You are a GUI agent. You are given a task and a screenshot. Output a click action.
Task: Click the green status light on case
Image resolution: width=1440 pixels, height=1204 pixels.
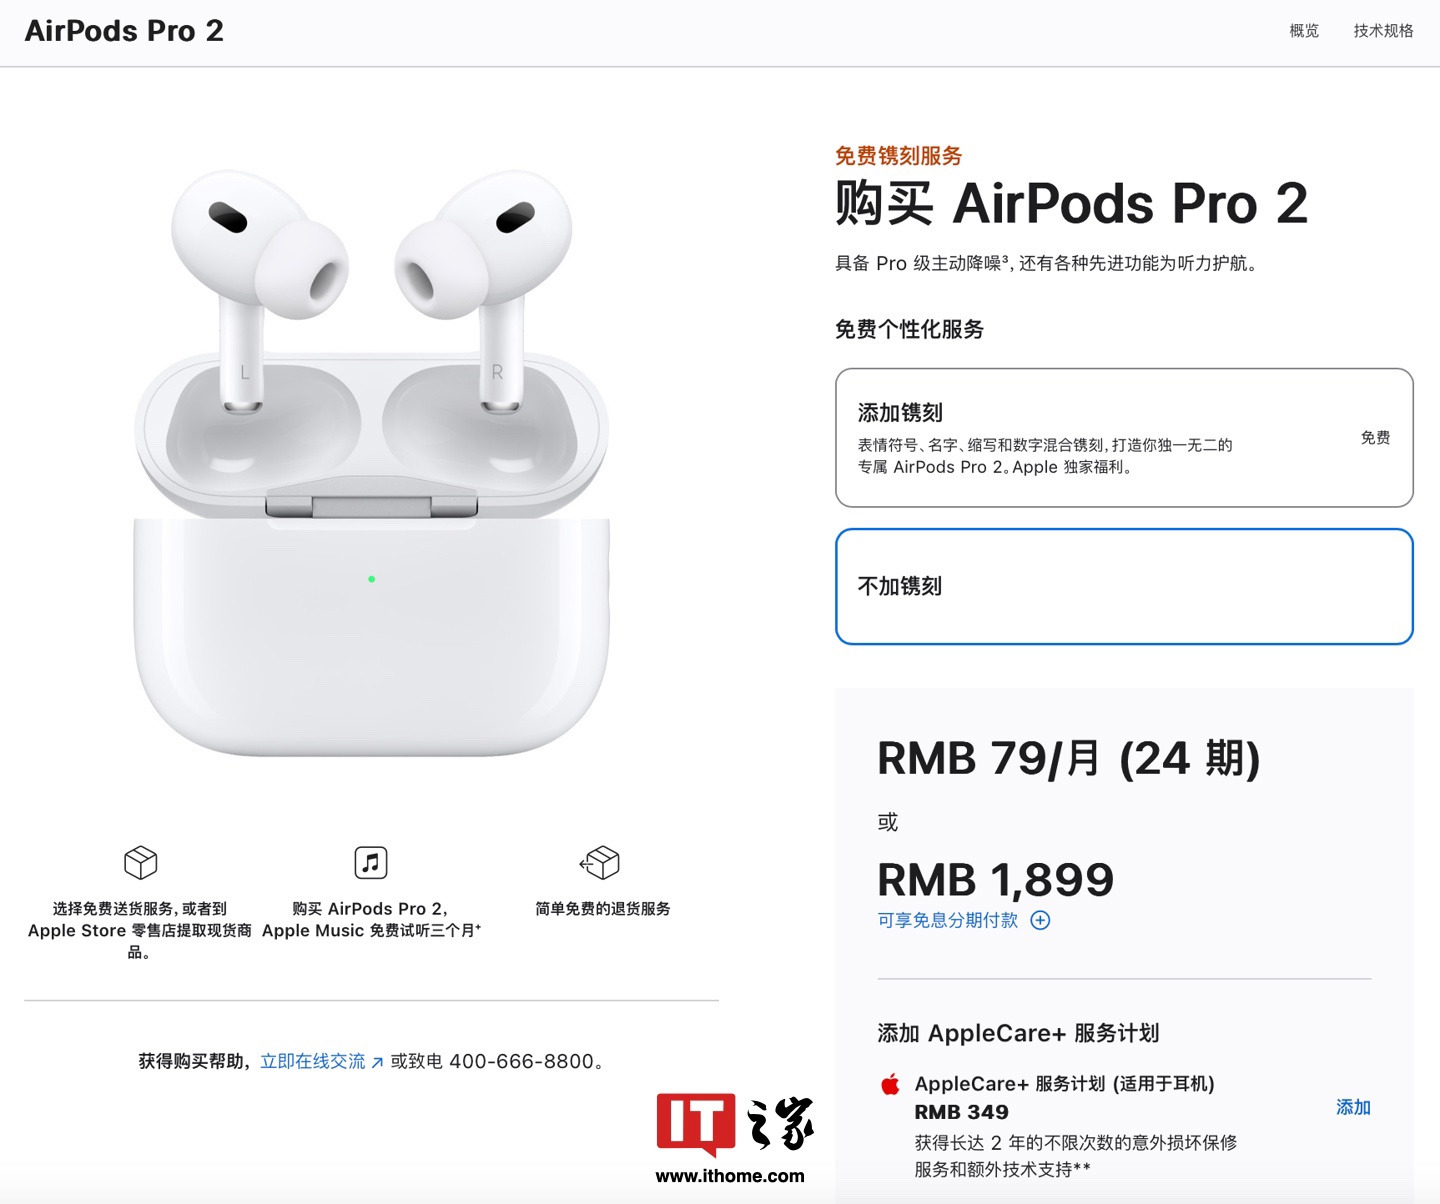[372, 579]
